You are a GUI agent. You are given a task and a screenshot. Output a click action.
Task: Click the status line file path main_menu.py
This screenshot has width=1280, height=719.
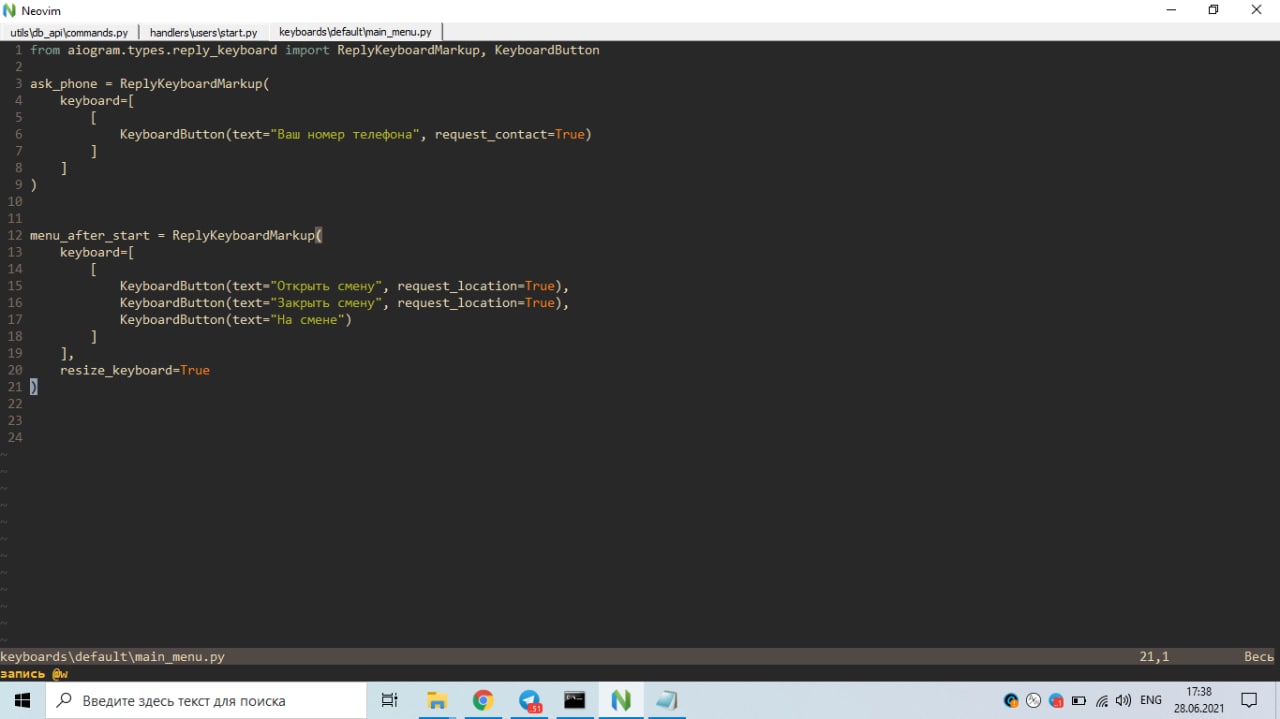click(112, 657)
